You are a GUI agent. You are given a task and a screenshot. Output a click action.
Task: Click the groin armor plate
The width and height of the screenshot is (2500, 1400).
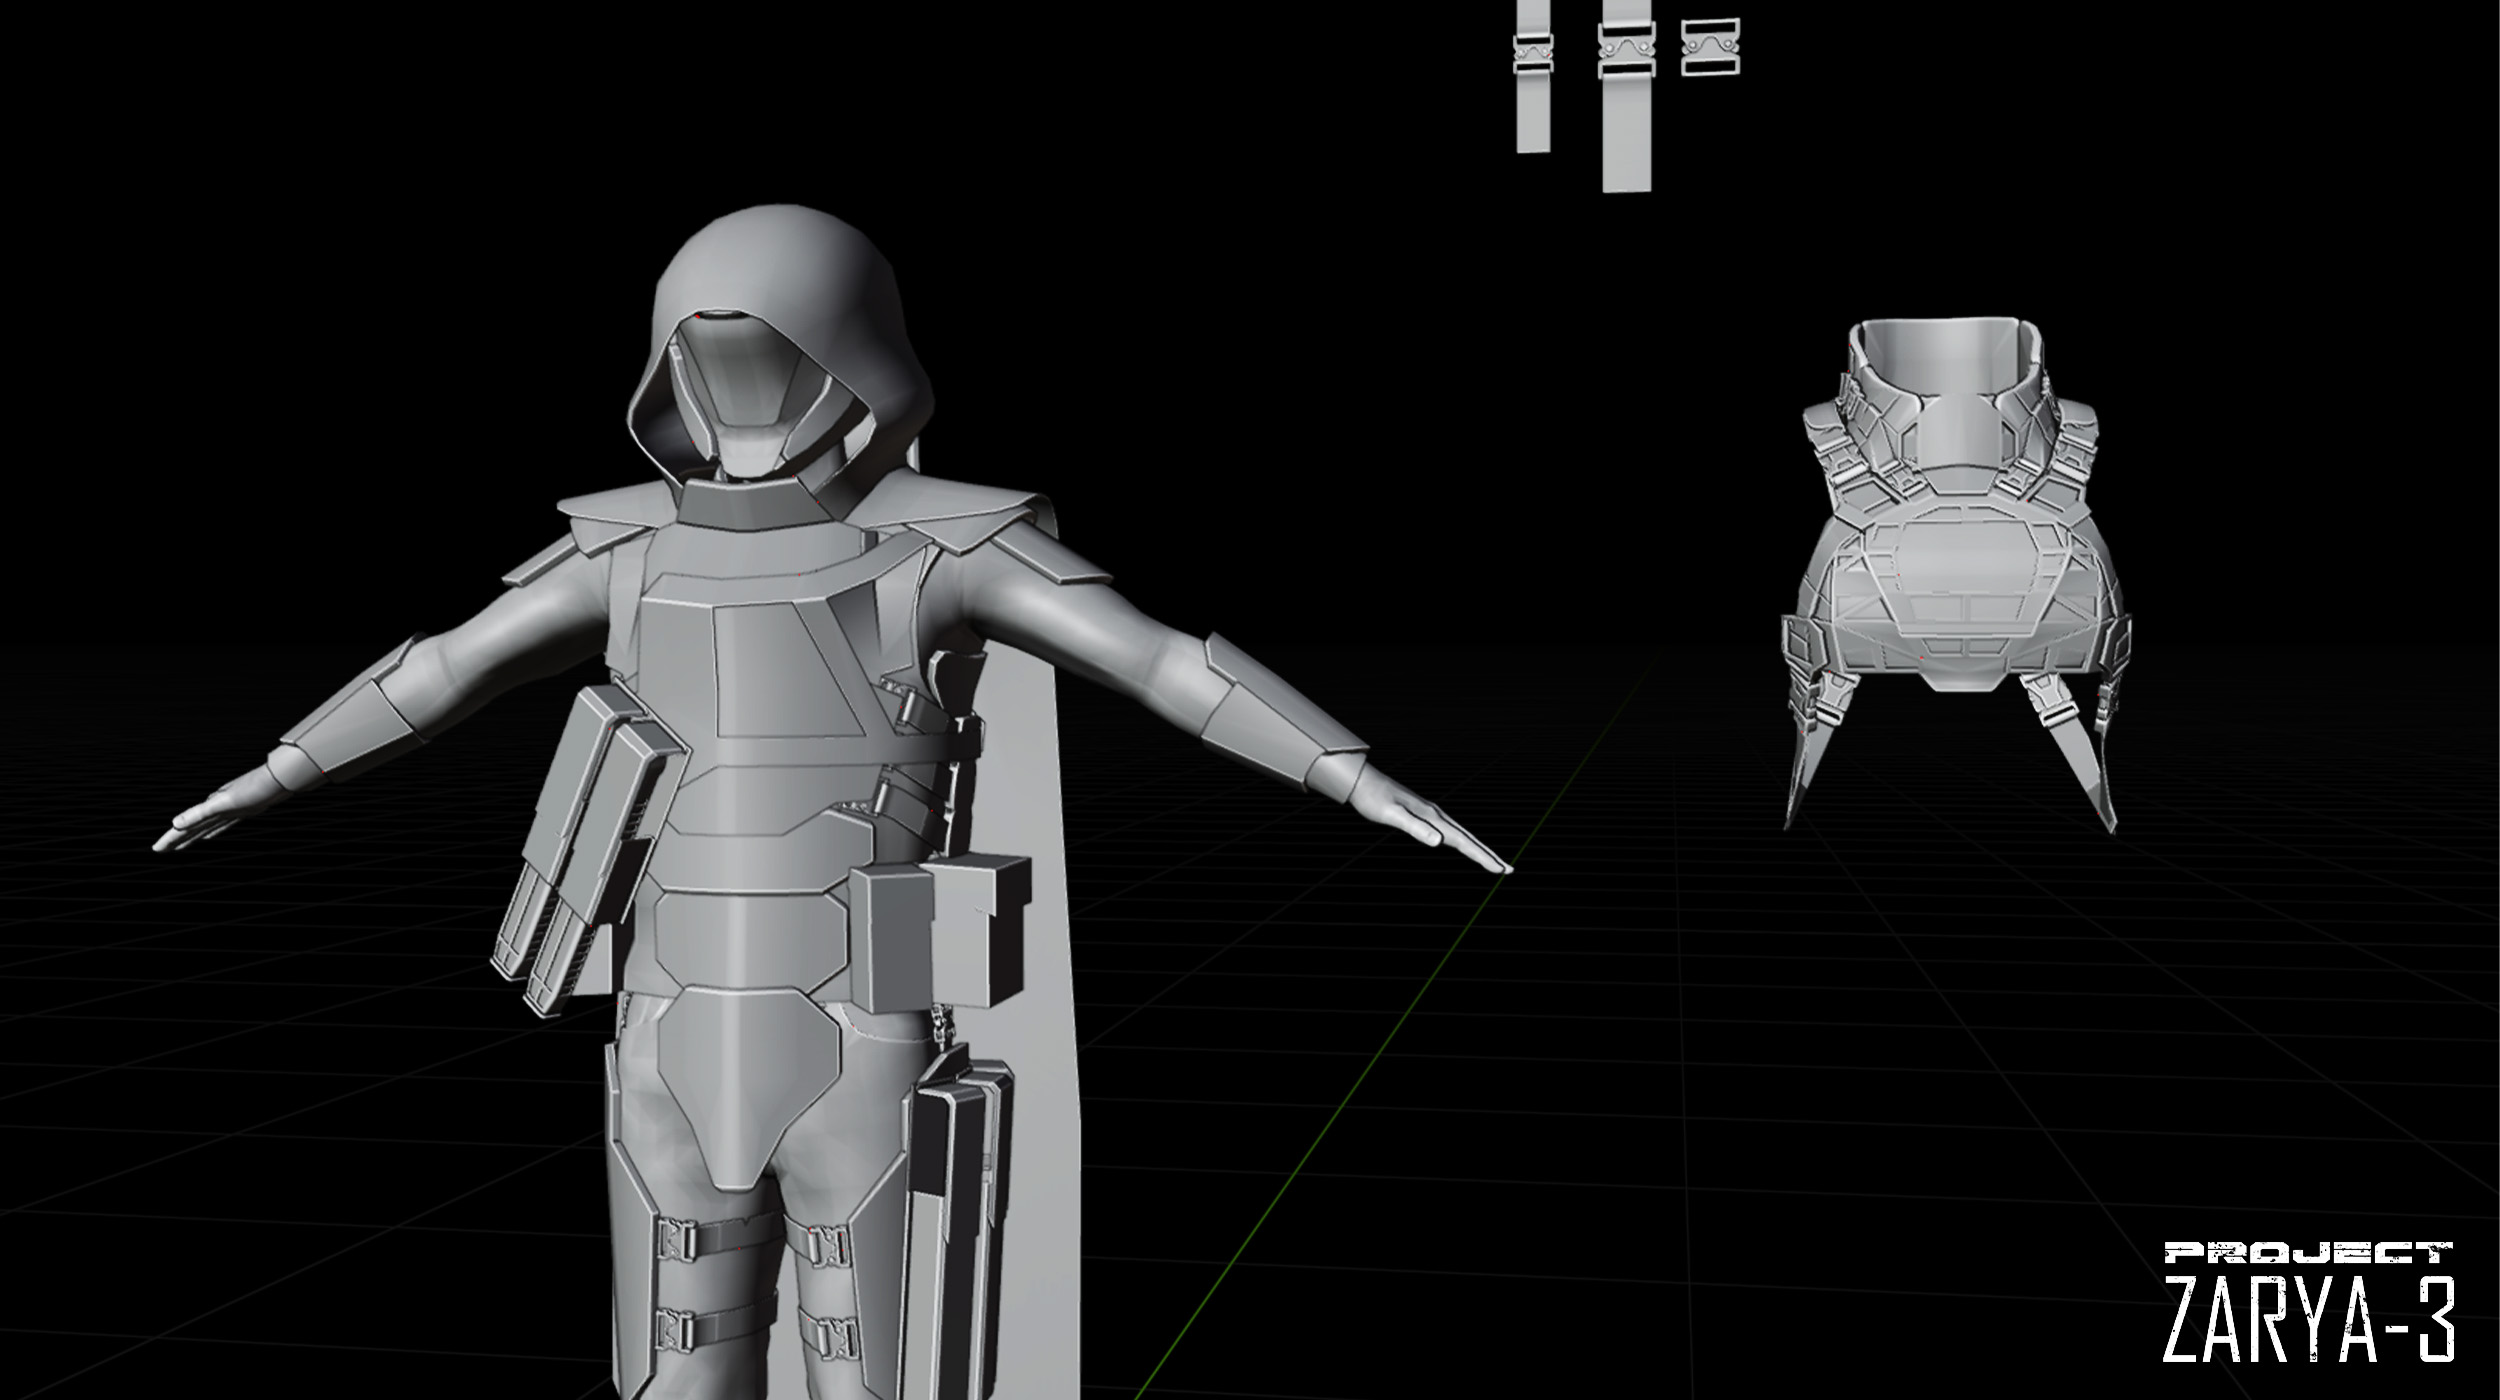(748, 1090)
